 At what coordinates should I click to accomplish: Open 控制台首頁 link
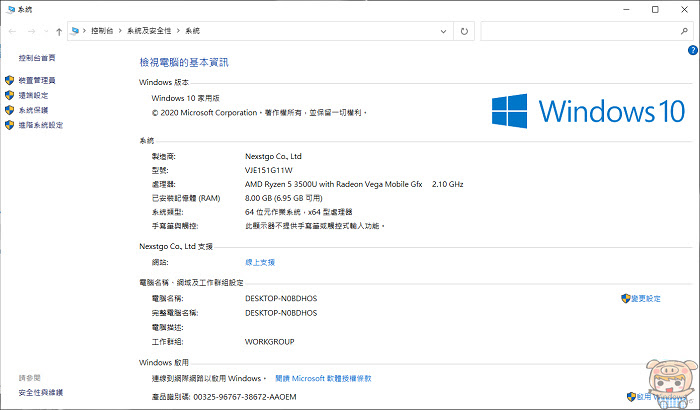tap(37, 58)
